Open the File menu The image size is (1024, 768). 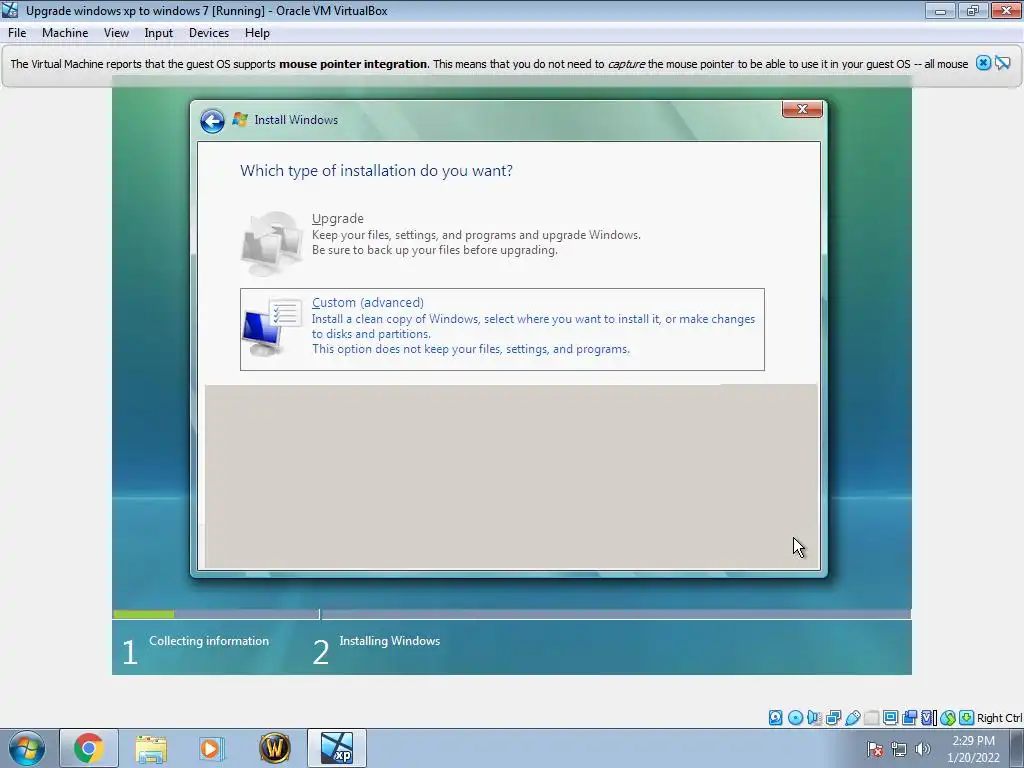(x=17, y=33)
